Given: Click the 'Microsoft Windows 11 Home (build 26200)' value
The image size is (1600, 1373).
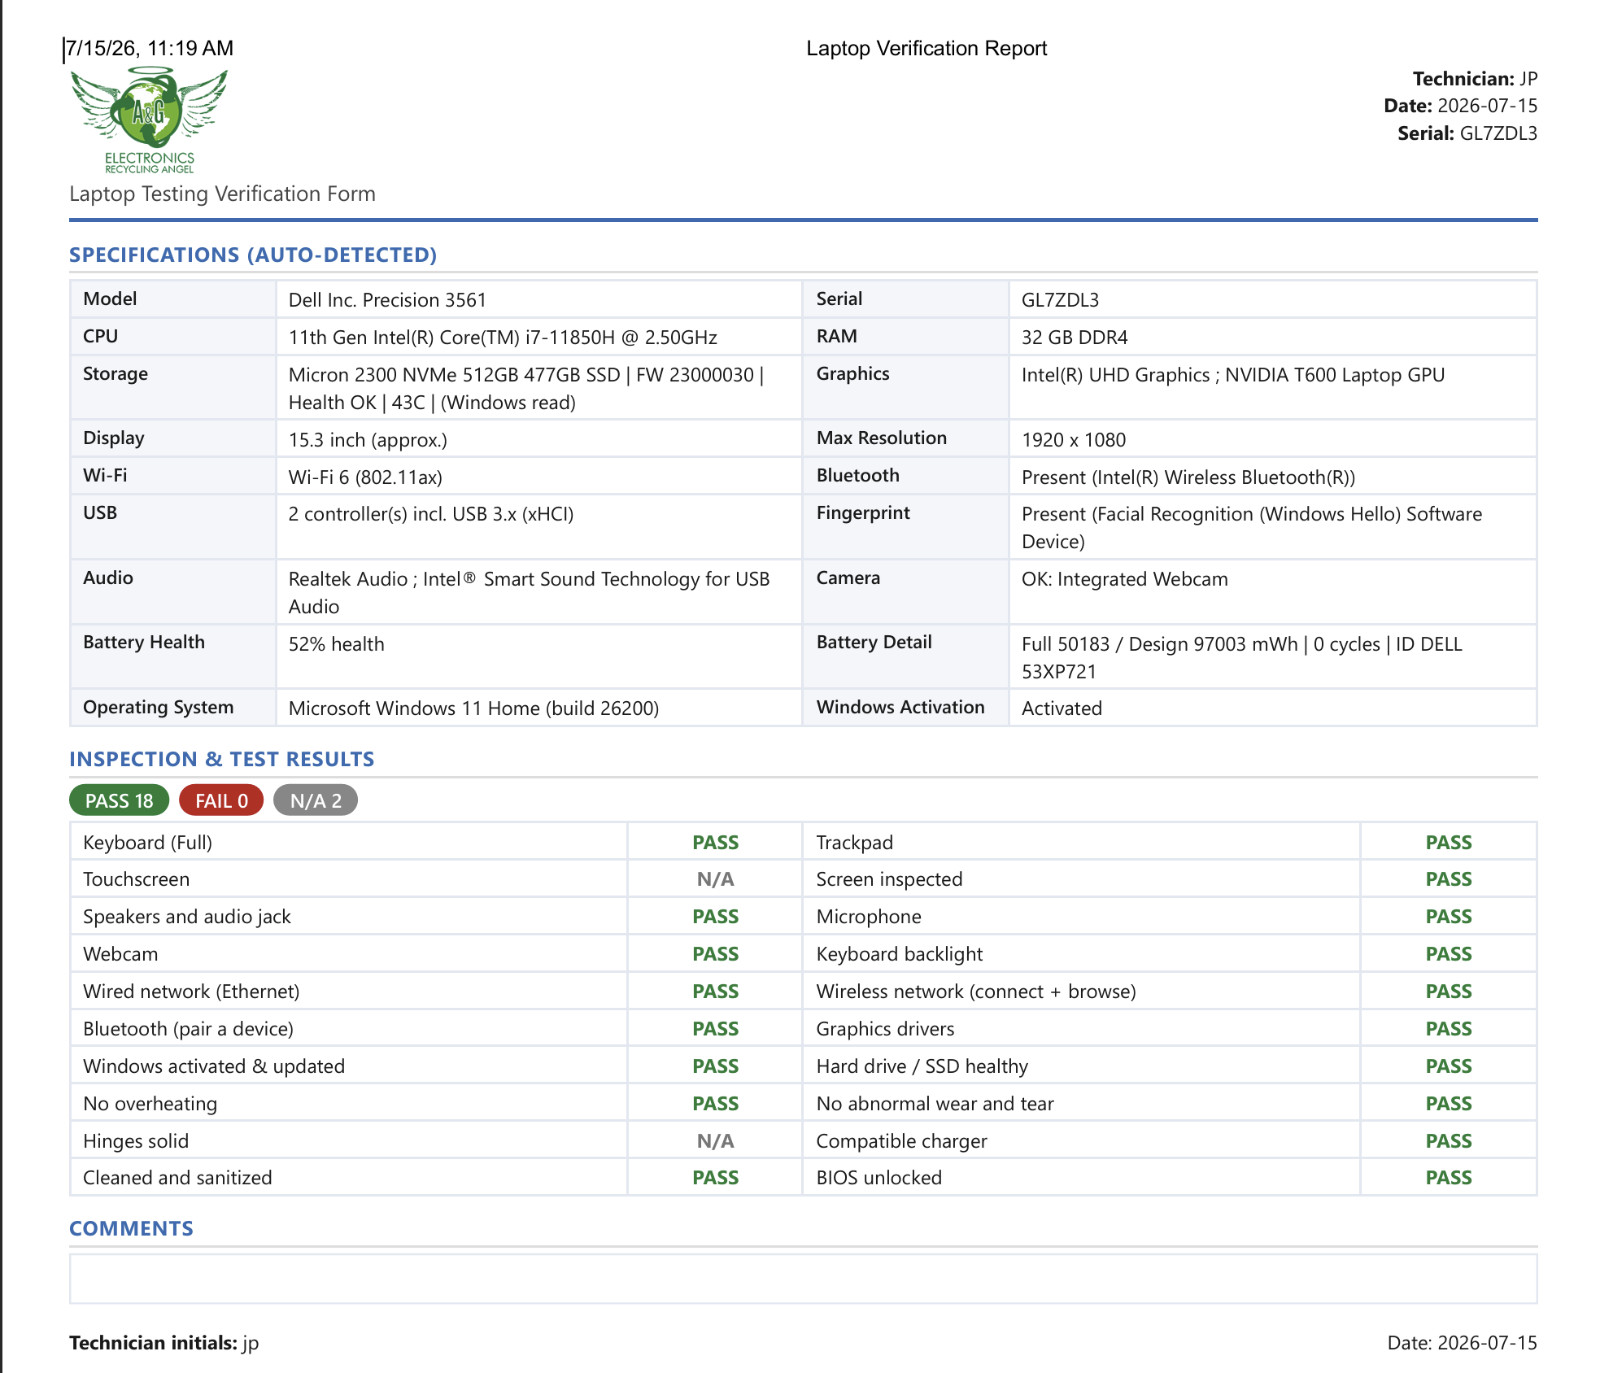Looking at the screenshot, I should pyautogui.click(x=473, y=708).
